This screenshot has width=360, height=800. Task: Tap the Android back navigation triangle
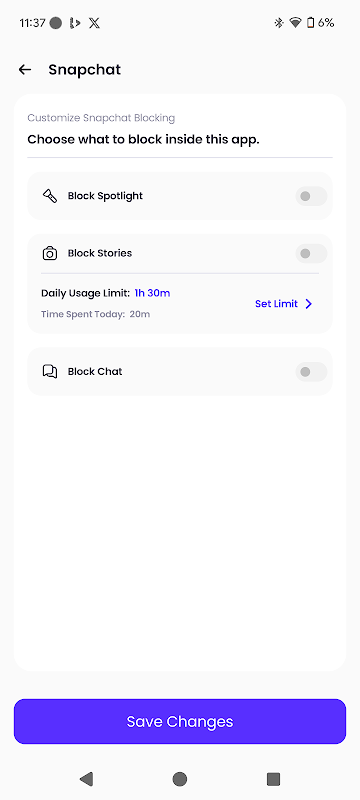pyautogui.click(x=86, y=779)
